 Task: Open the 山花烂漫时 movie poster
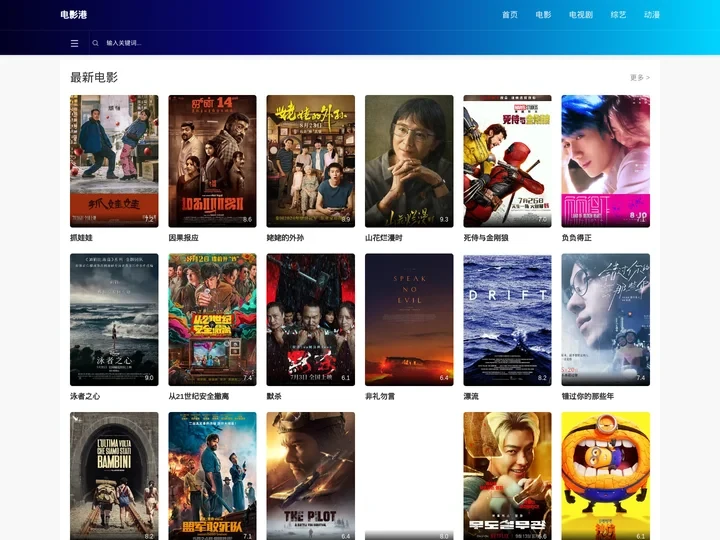[x=409, y=161]
